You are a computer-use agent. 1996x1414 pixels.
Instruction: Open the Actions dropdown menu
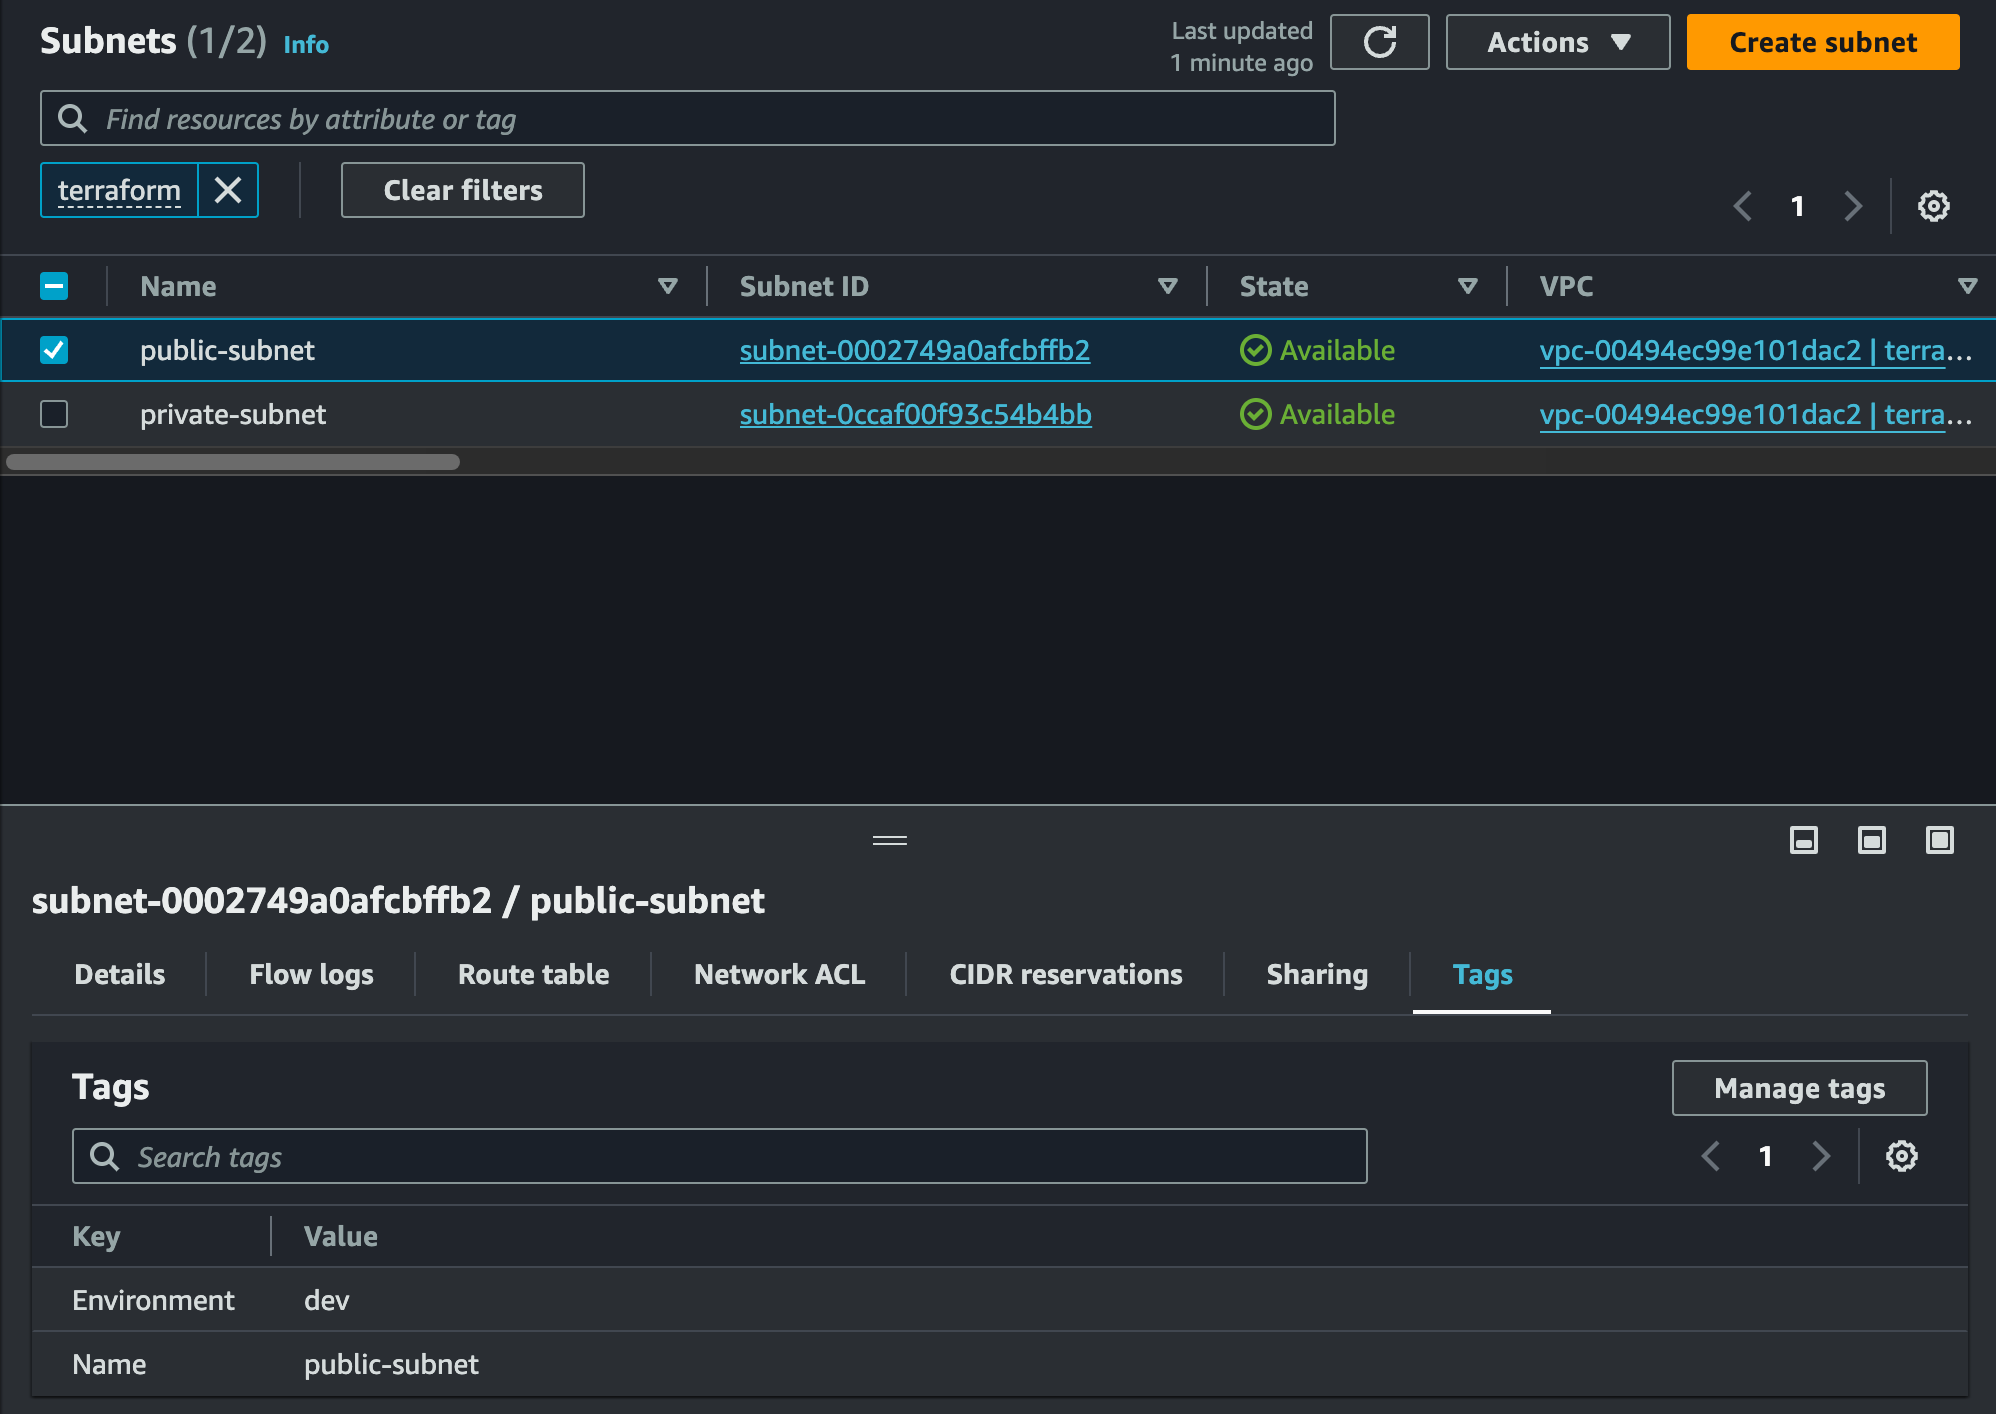point(1557,42)
